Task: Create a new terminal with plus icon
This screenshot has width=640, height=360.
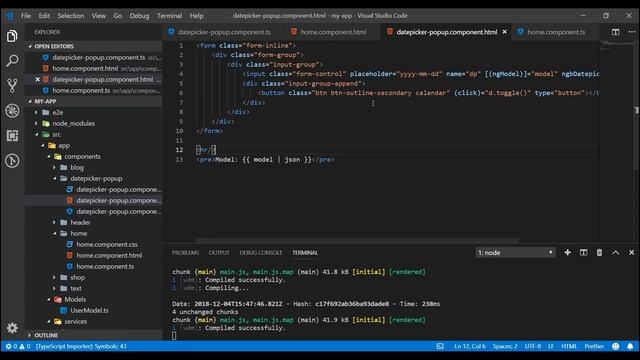Action: coord(567,253)
